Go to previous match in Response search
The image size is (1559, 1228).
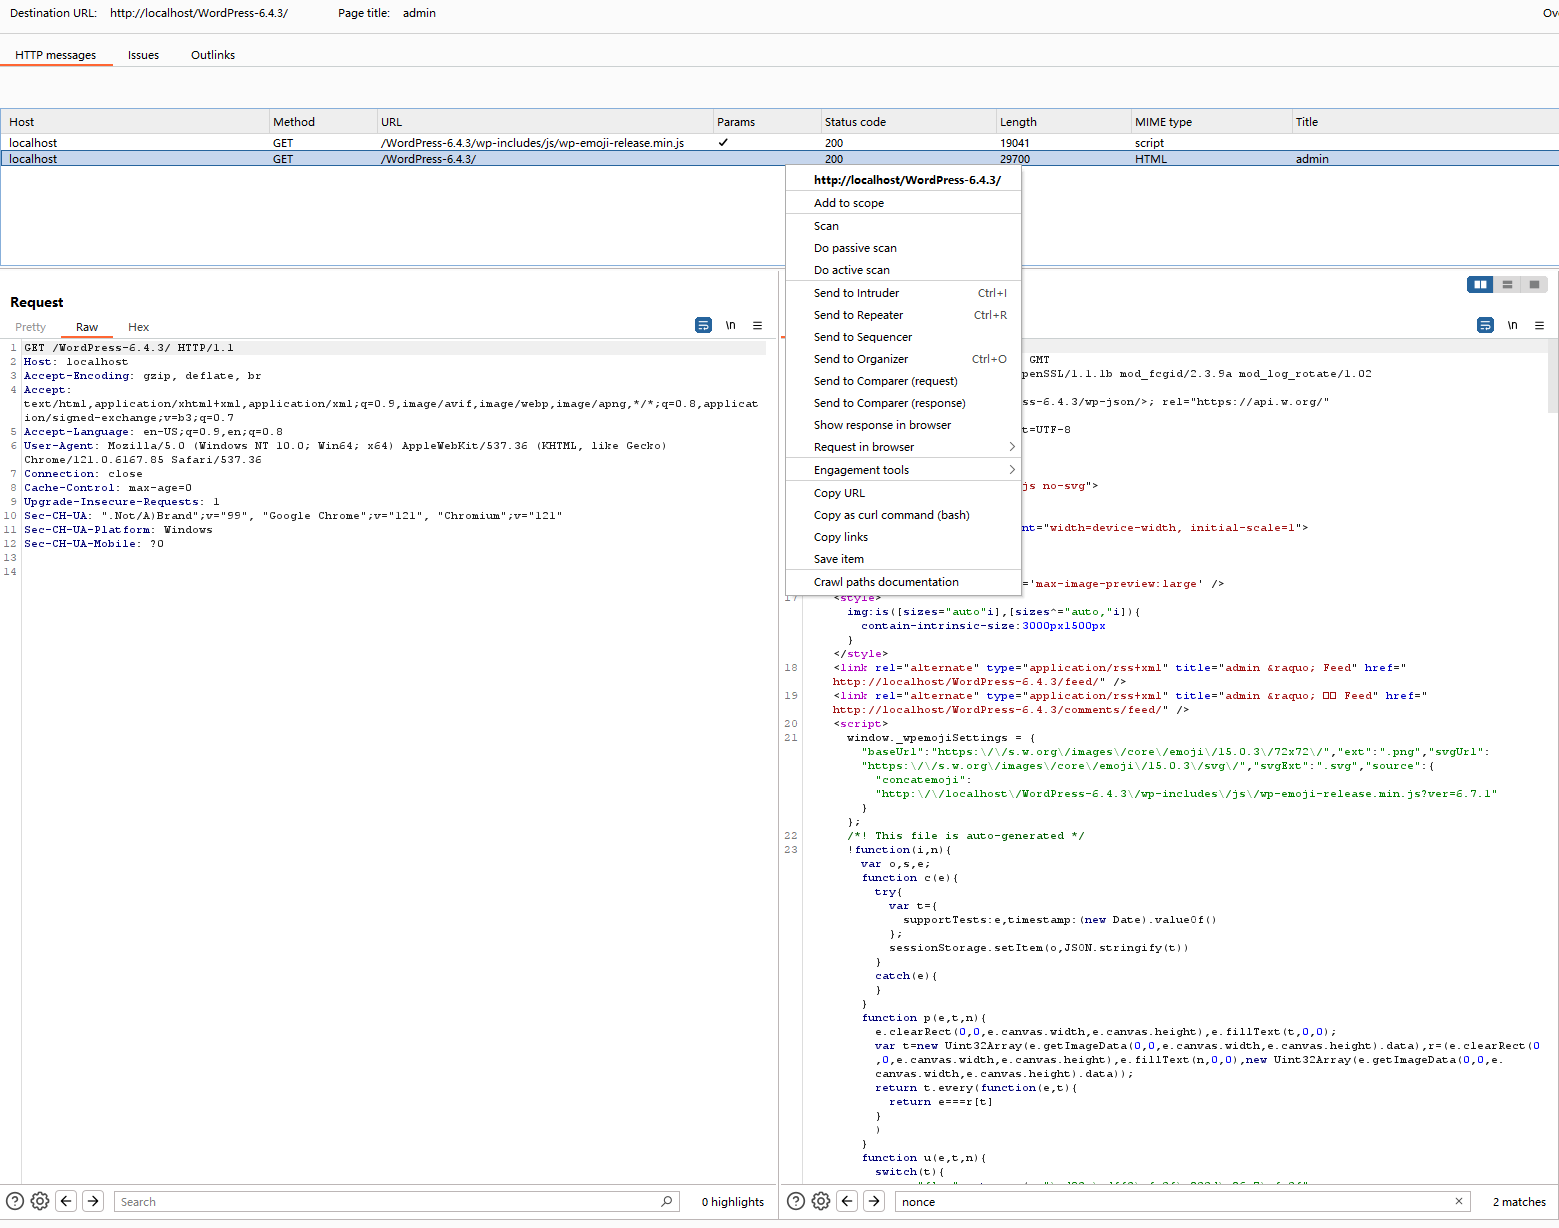pos(847,1201)
